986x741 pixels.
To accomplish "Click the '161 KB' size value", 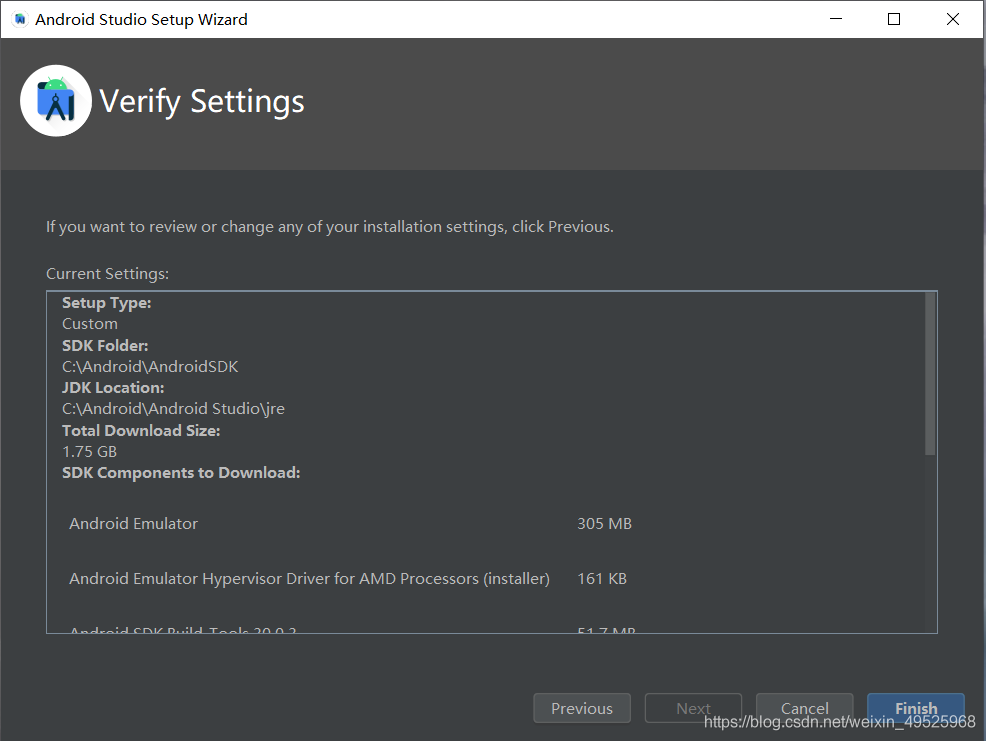I will click(602, 579).
